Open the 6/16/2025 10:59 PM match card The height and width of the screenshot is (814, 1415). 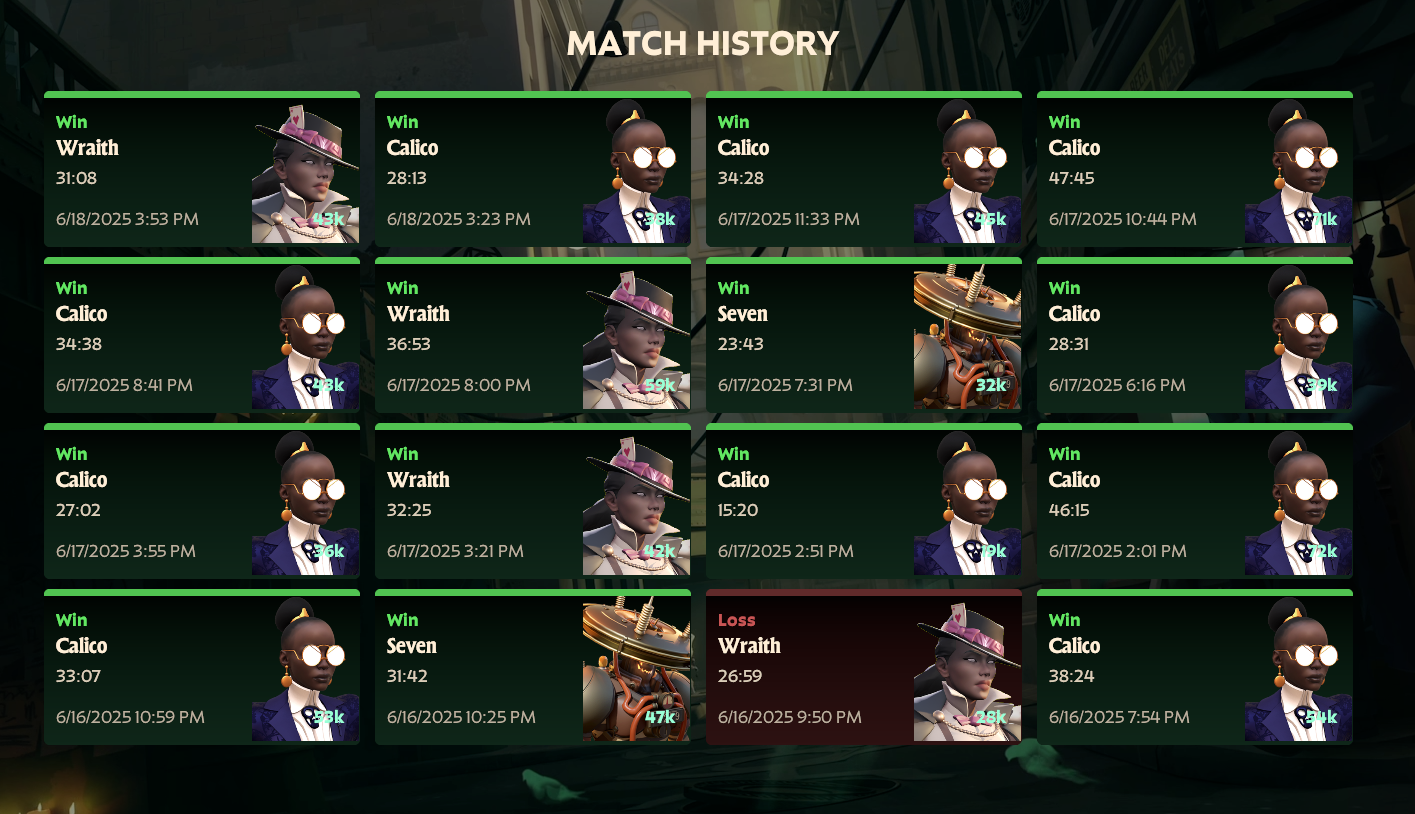click(202, 667)
